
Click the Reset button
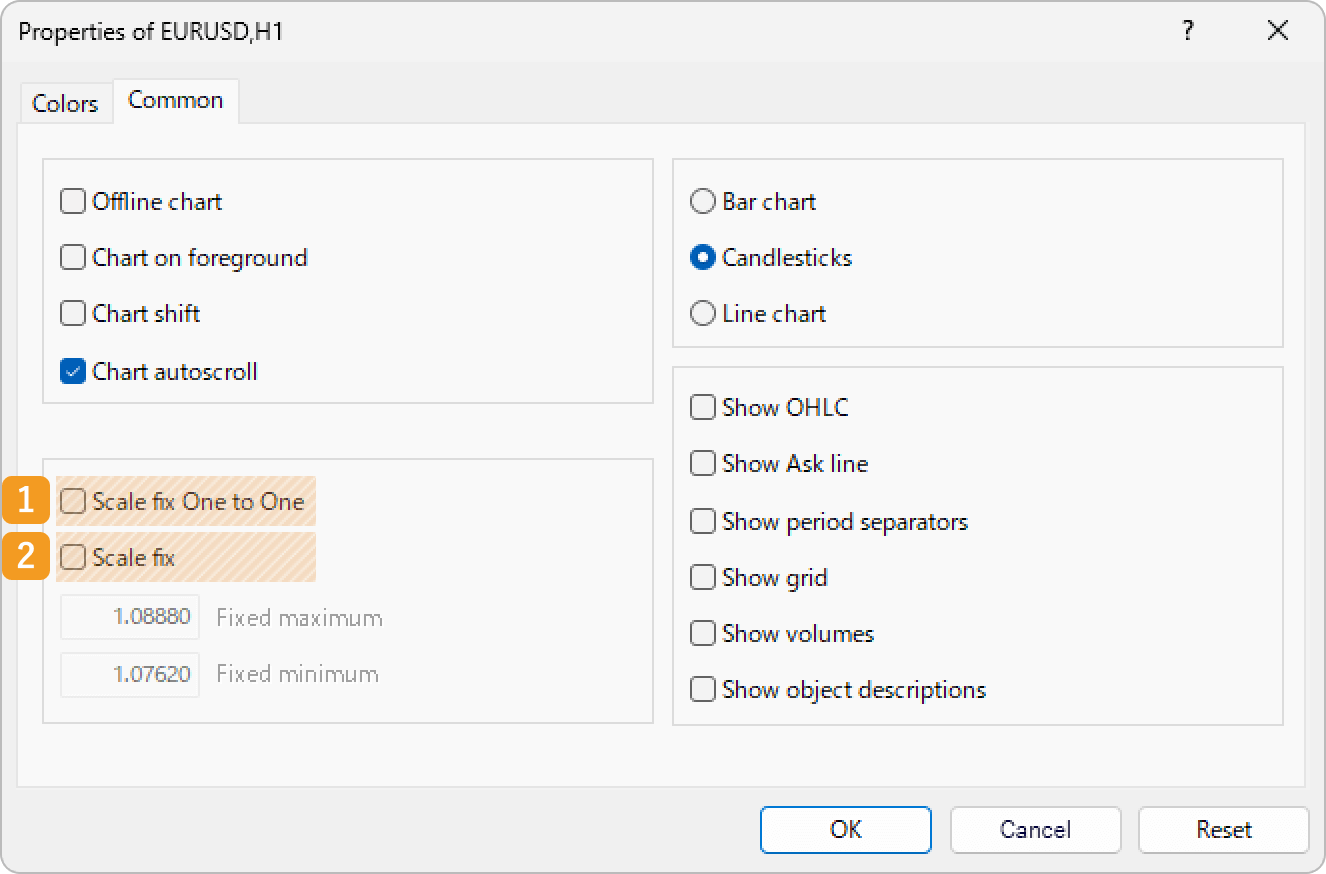1223,830
